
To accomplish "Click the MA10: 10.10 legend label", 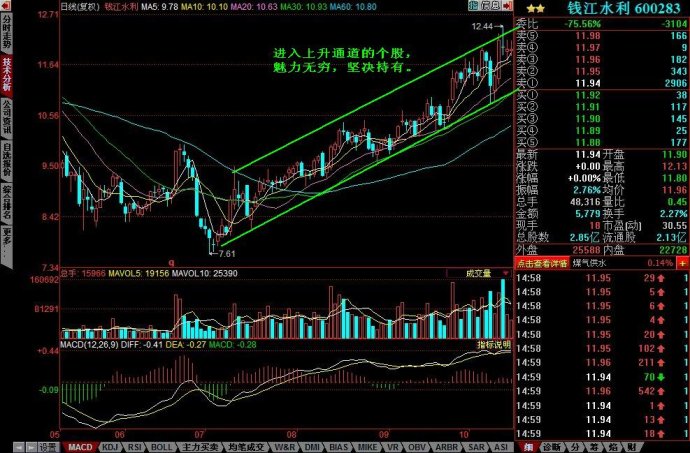I will tap(205, 7).
